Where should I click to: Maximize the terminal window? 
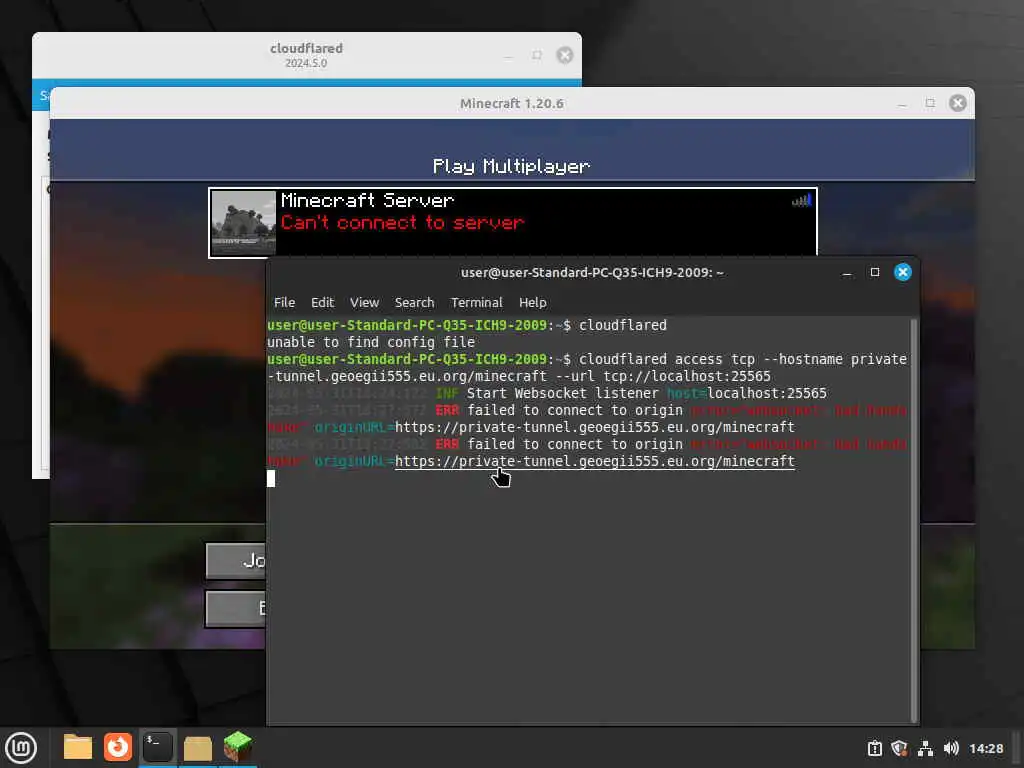click(x=875, y=272)
